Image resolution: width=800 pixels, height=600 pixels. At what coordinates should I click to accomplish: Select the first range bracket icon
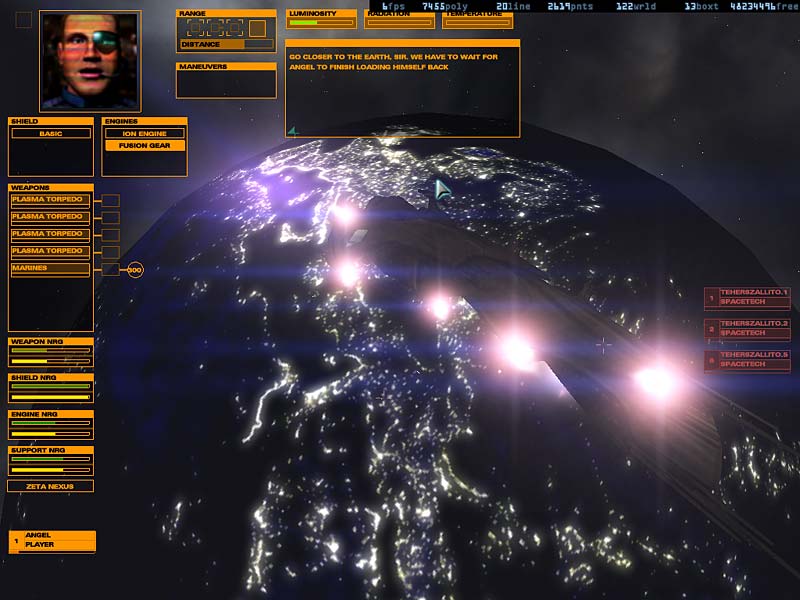point(195,28)
